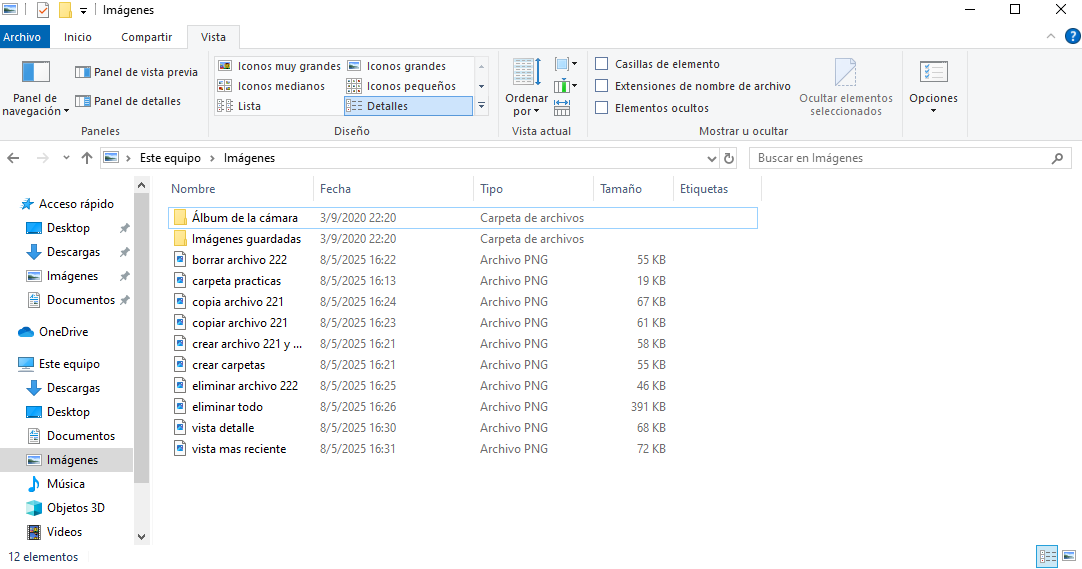Enable Casillas de elemento checkbox

[602, 64]
